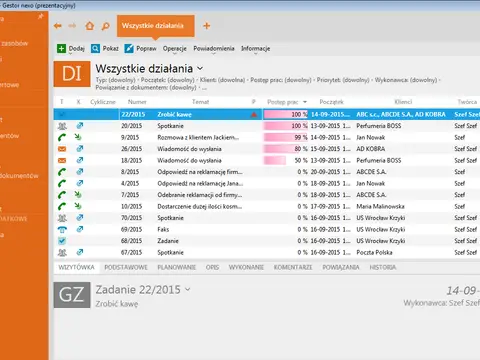This screenshot has height=360, width=480.
Task: Open the PLANOWANIE tab
Action: click(177, 267)
